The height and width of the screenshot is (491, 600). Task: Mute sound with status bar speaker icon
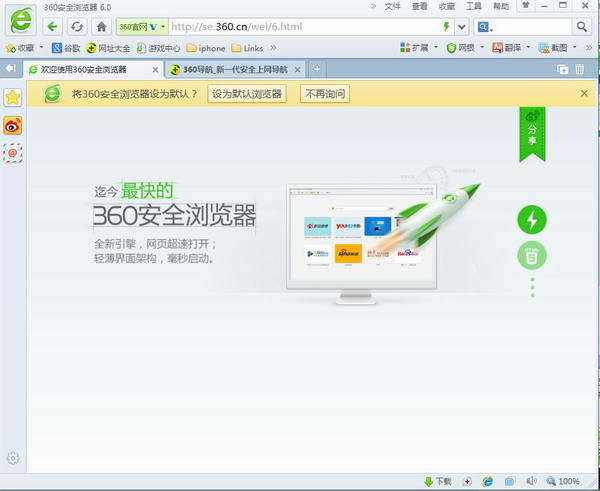pyautogui.click(x=531, y=481)
